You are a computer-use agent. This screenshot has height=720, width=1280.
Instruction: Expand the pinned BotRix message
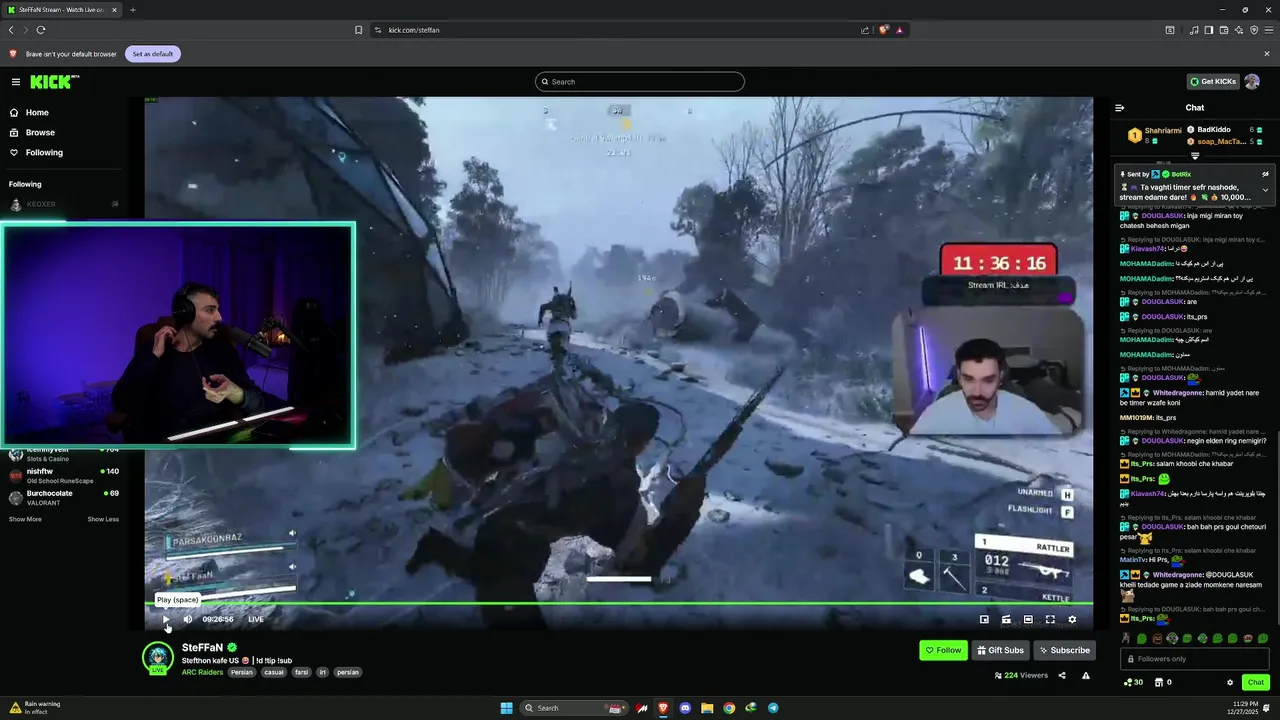1265,190
